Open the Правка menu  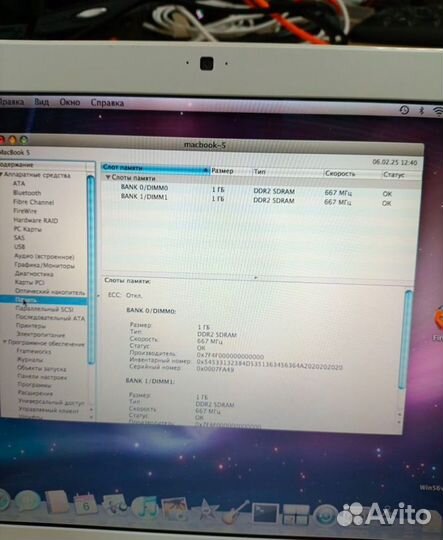point(11,102)
